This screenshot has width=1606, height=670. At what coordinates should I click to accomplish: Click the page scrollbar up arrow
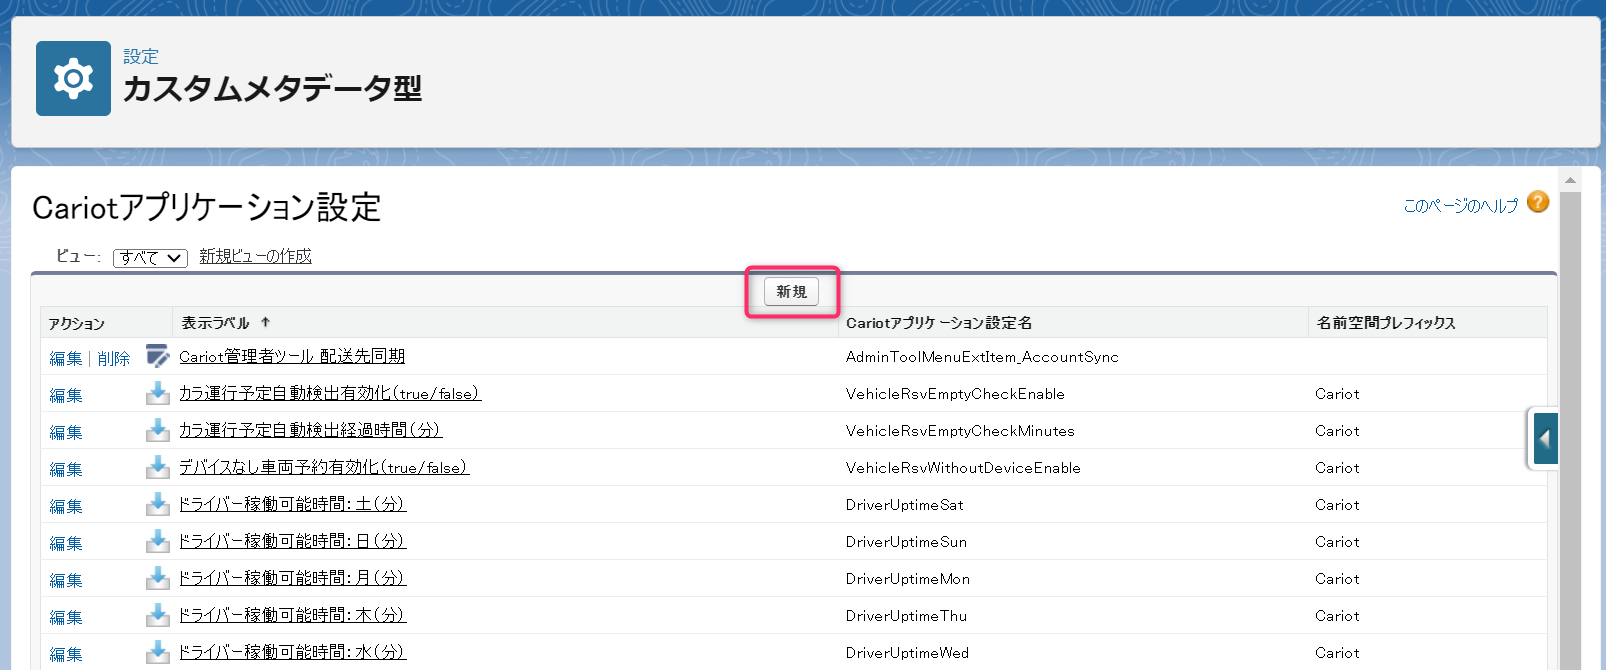click(x=1570, y=180)
